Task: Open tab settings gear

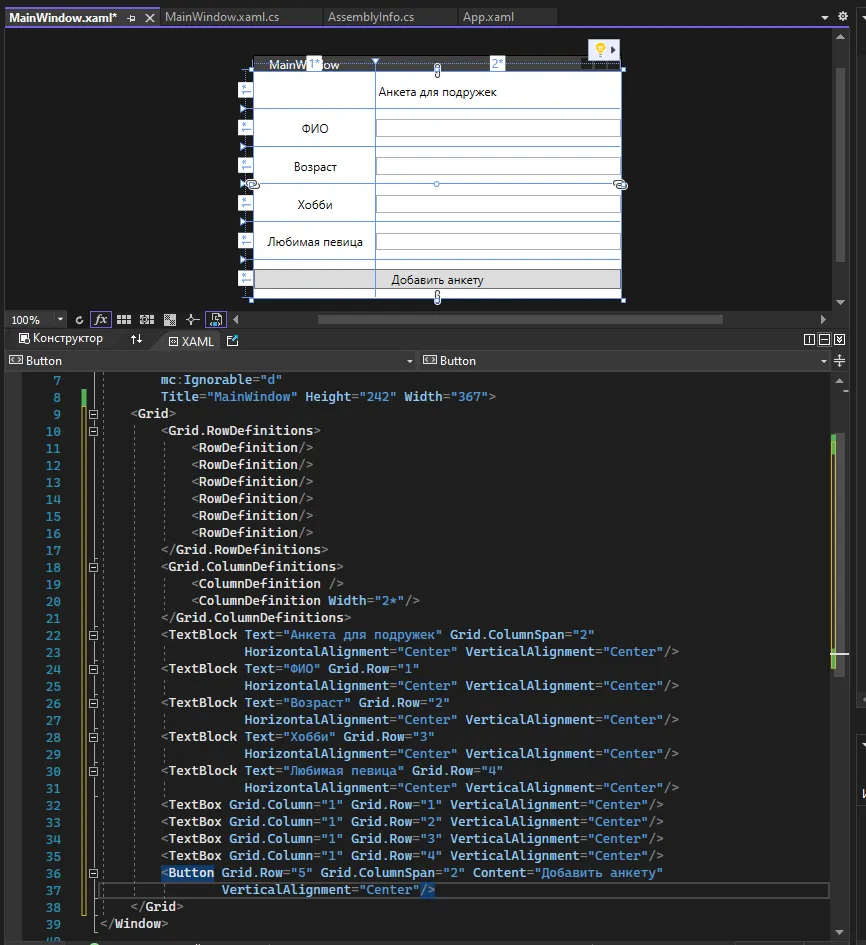Action: point(842,16)
